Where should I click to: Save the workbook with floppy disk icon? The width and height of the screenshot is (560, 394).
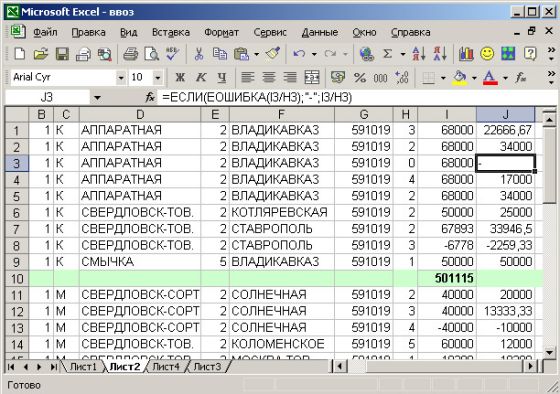tap(62, 54)
